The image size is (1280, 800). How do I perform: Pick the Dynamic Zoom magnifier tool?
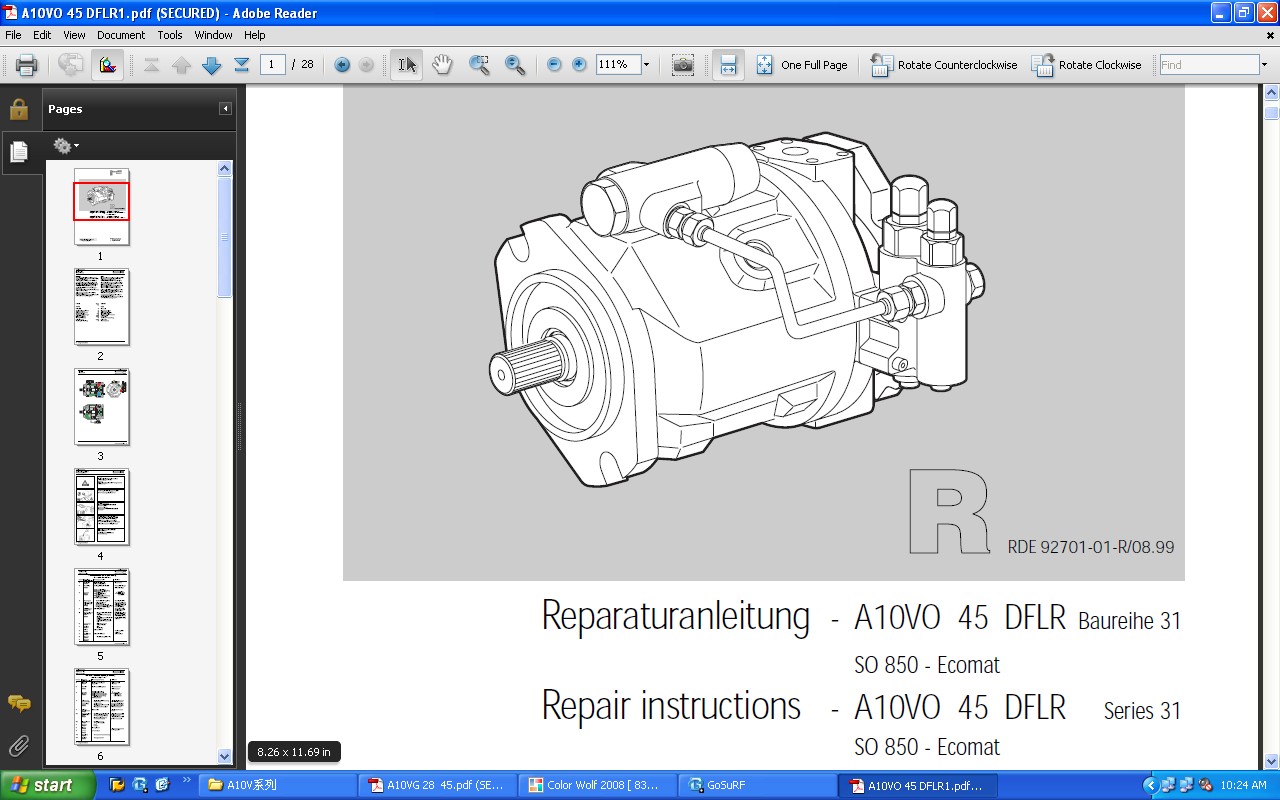click(515, 65)
